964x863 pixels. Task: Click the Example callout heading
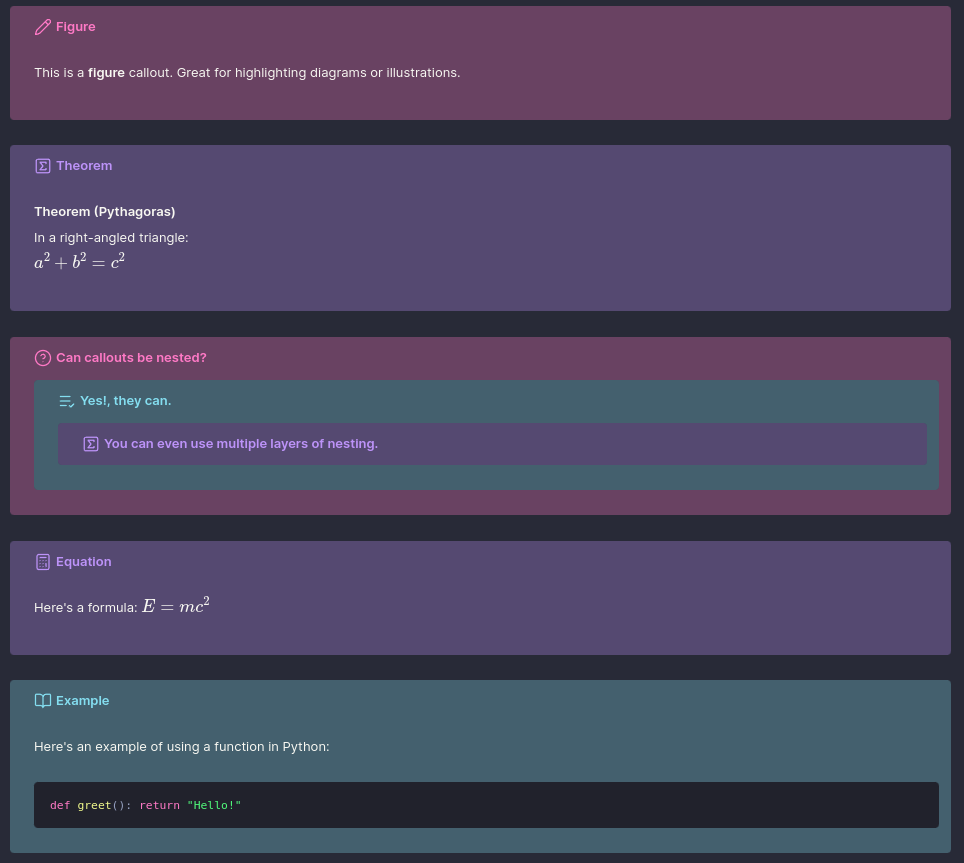pos(82,701)
